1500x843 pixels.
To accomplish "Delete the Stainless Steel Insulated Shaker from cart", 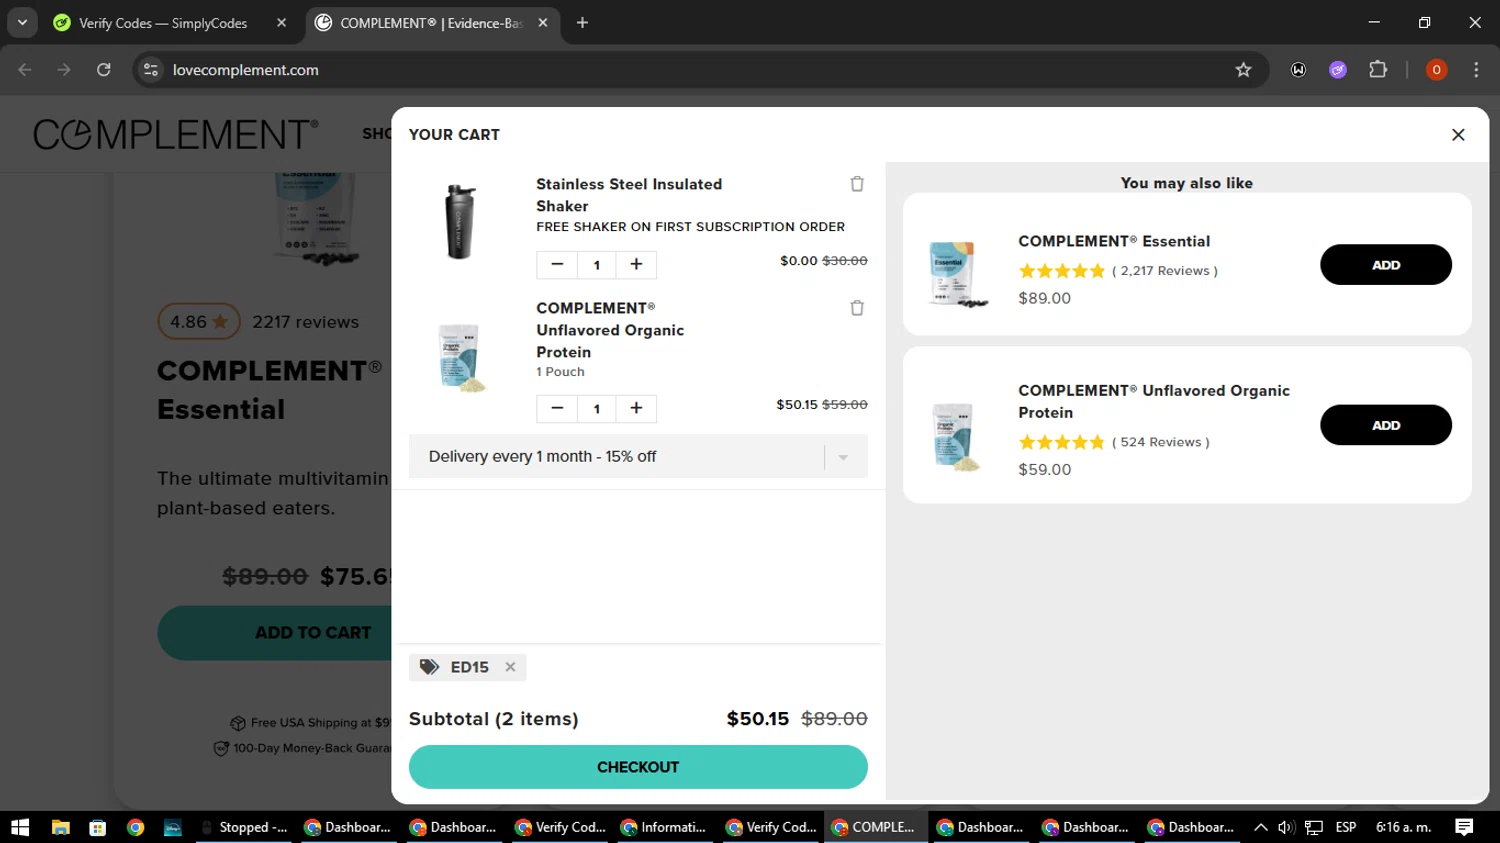I will coord(857,184).
